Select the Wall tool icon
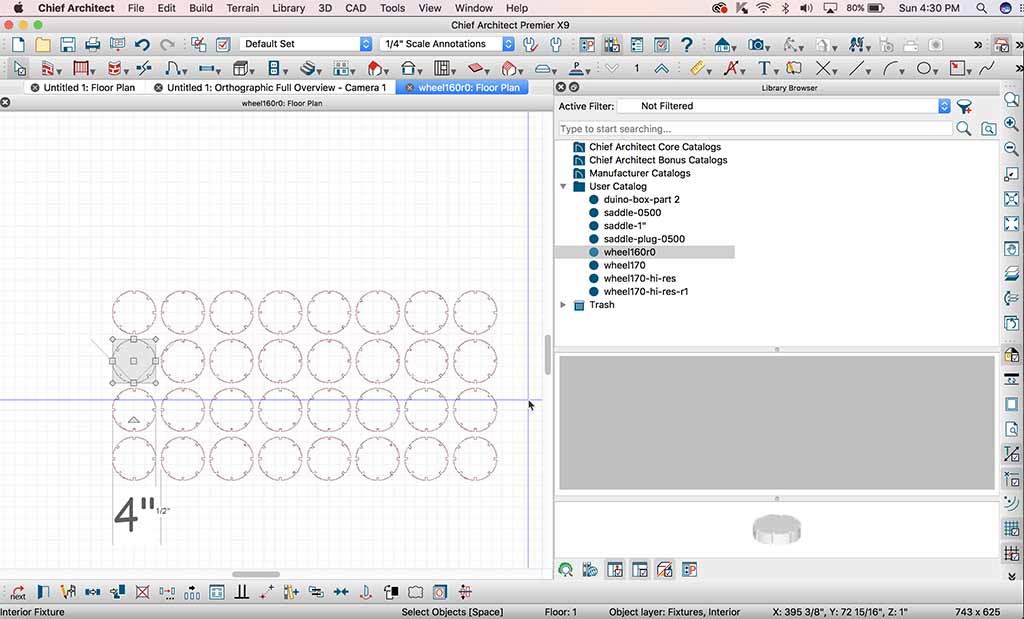This screenshot has width=1024, height=619. (47, 68)
